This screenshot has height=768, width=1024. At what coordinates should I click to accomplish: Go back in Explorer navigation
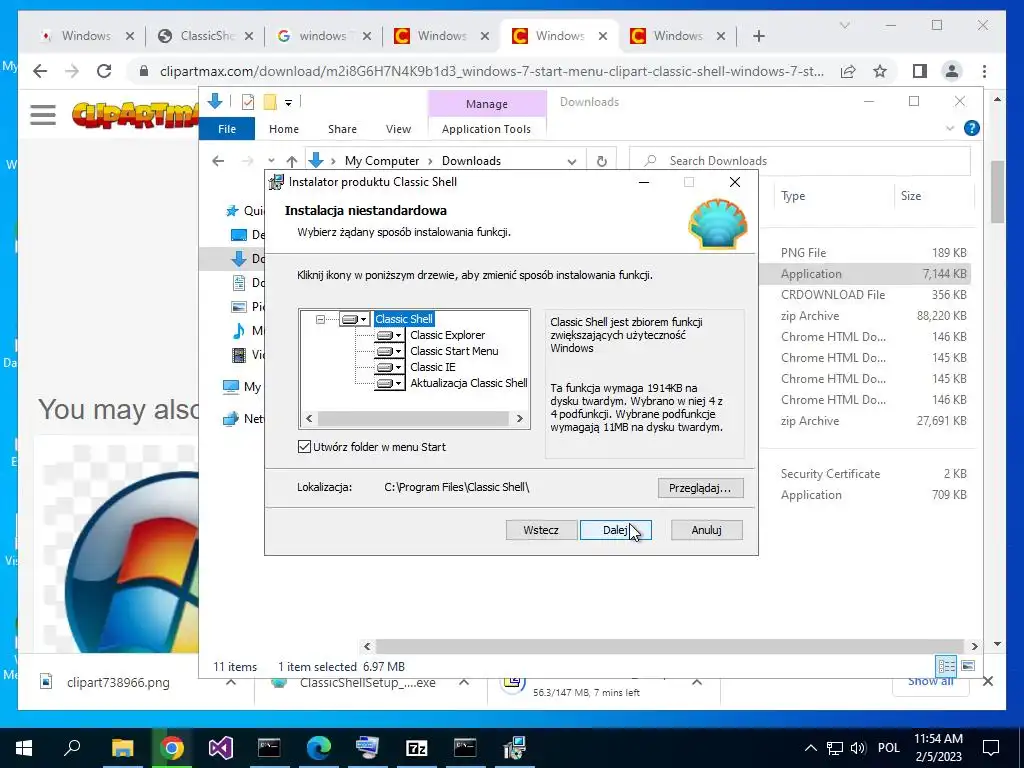(x=218, y=161)
